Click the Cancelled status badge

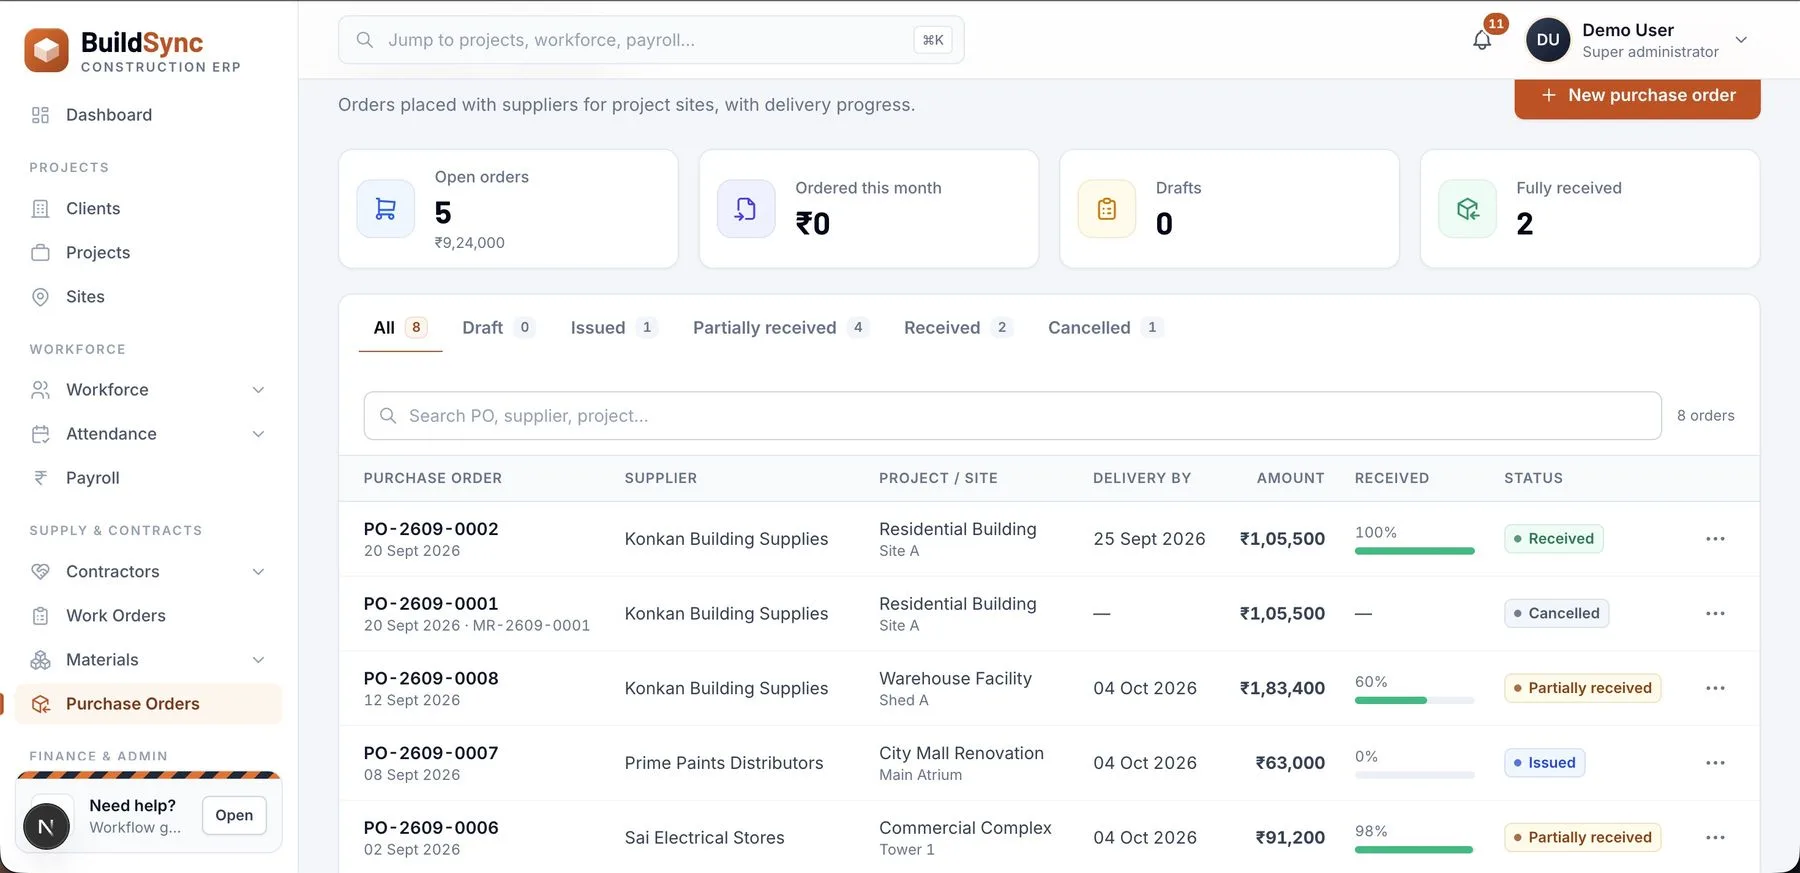tap(1556, 613)
